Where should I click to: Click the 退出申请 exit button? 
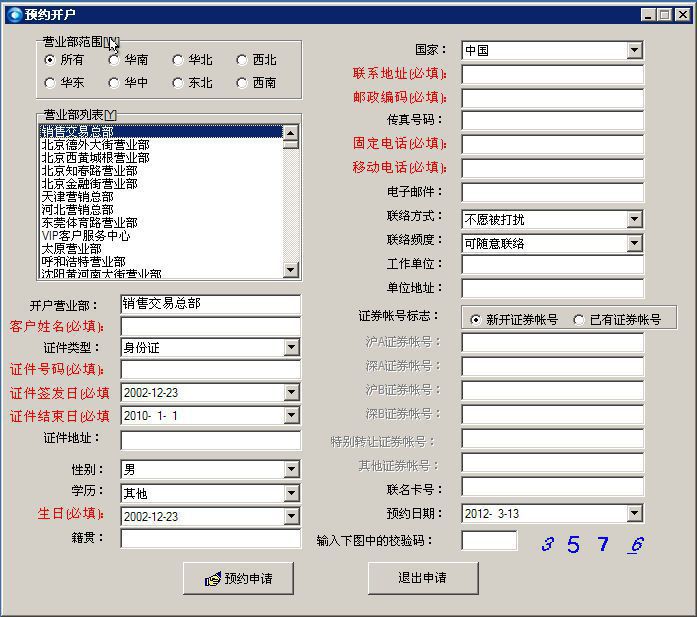pyautogui.click(x=423, y=578)
